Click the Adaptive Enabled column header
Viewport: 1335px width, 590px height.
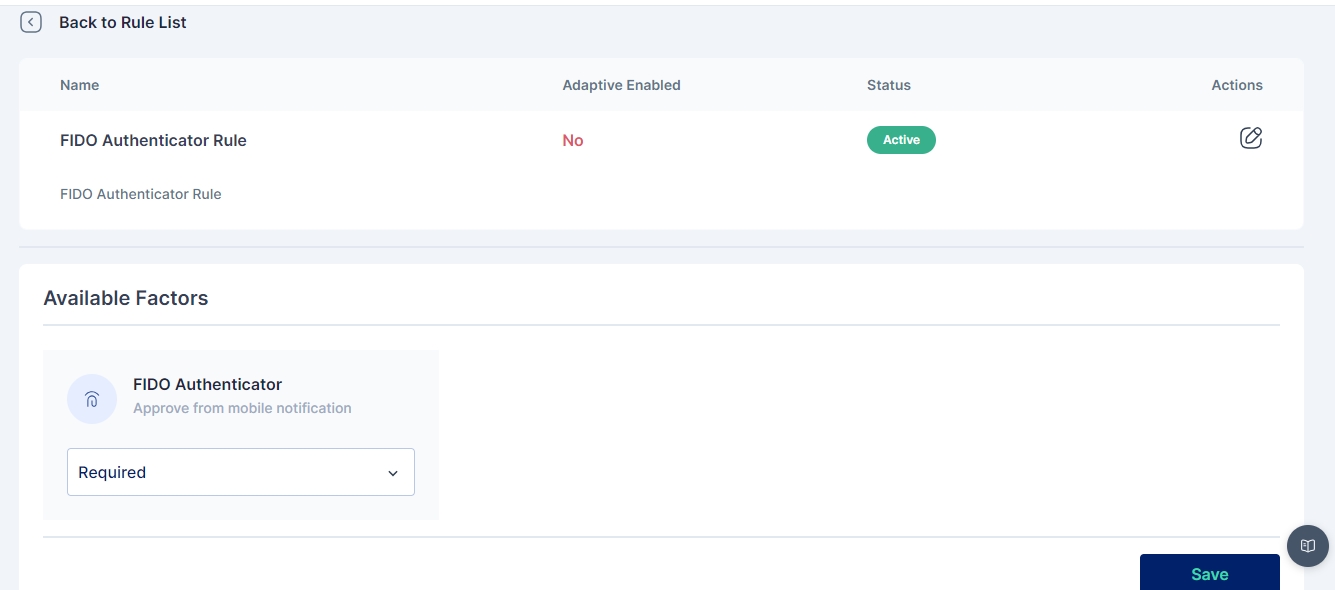[621, 85]
